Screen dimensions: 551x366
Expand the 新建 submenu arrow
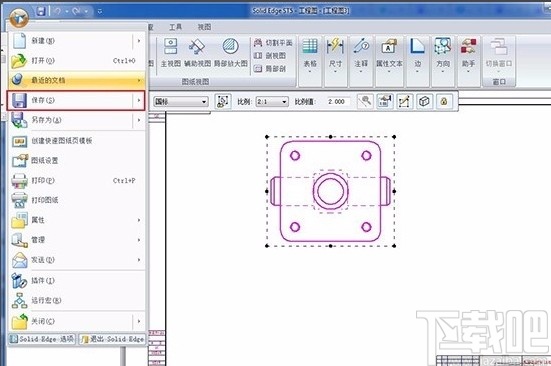click(x=139, y=41)
